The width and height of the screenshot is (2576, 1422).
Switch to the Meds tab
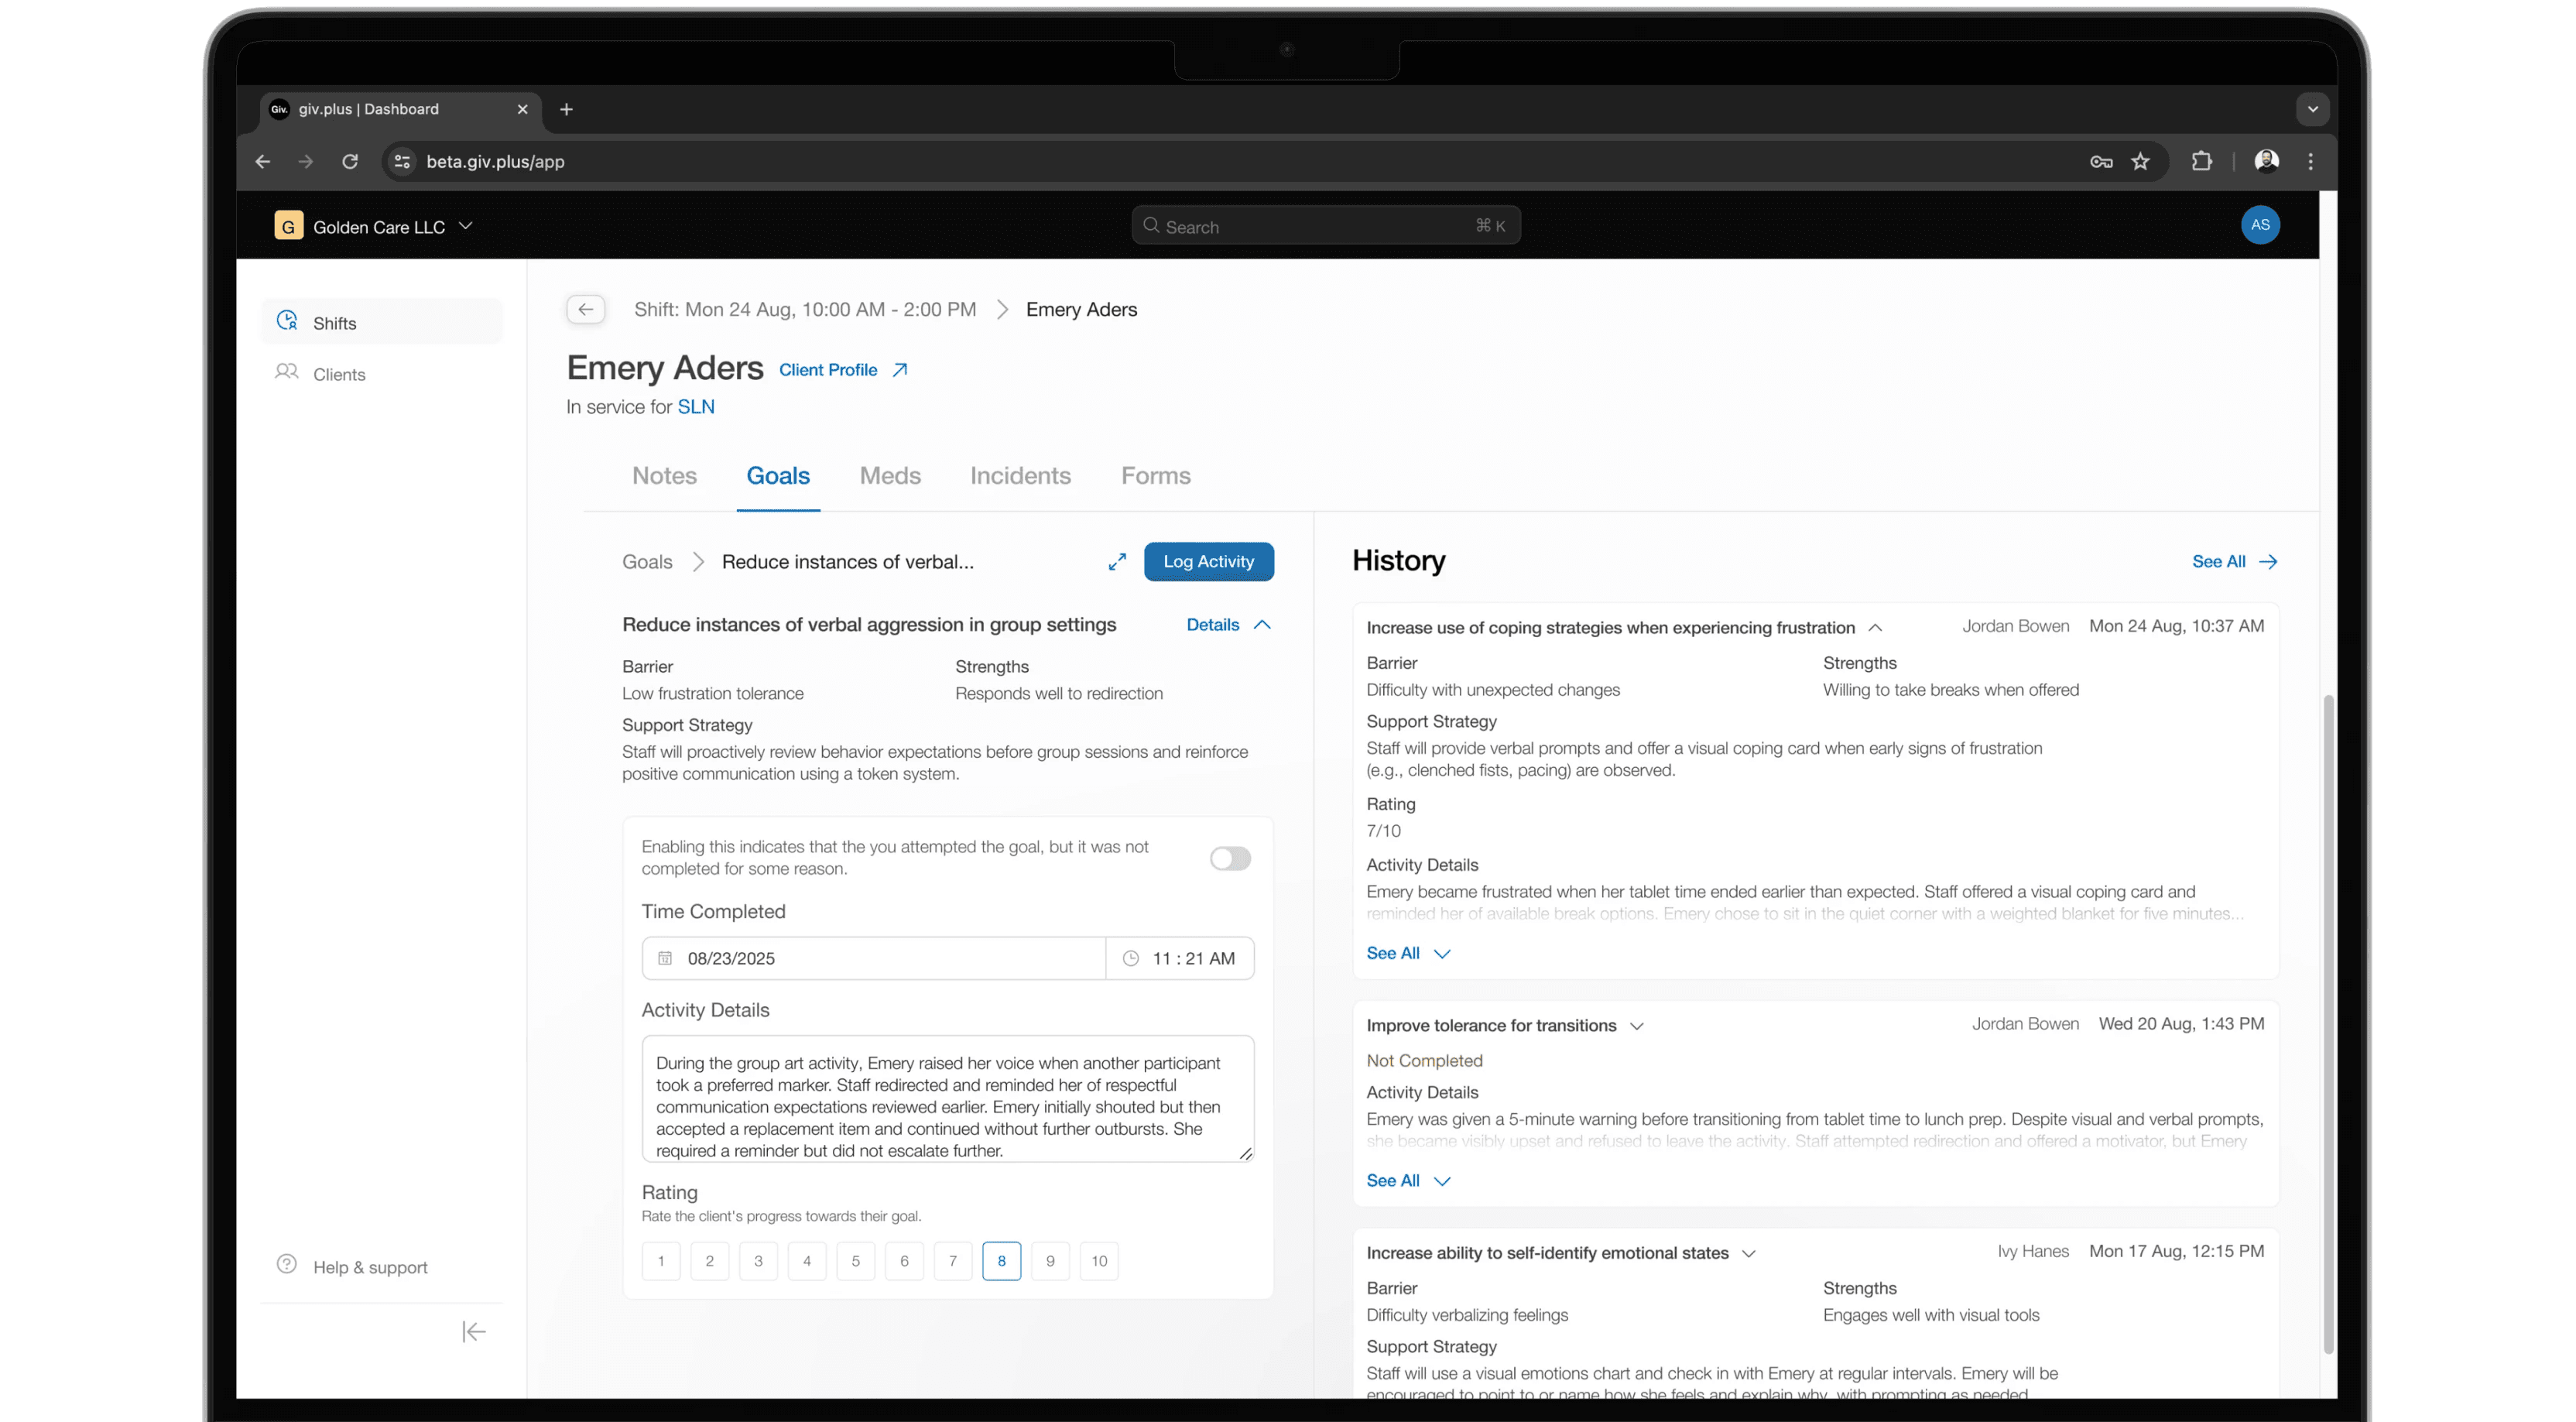coord(889,476)
